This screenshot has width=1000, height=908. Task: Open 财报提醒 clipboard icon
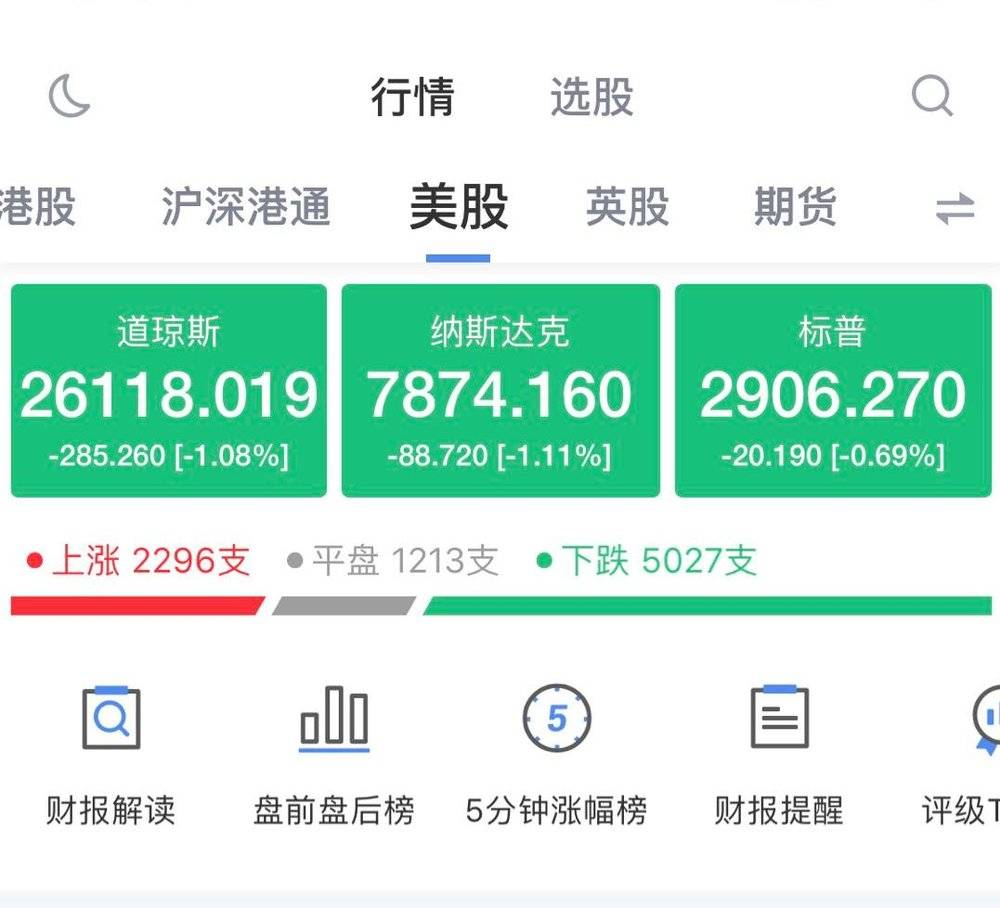coord(779,717)
